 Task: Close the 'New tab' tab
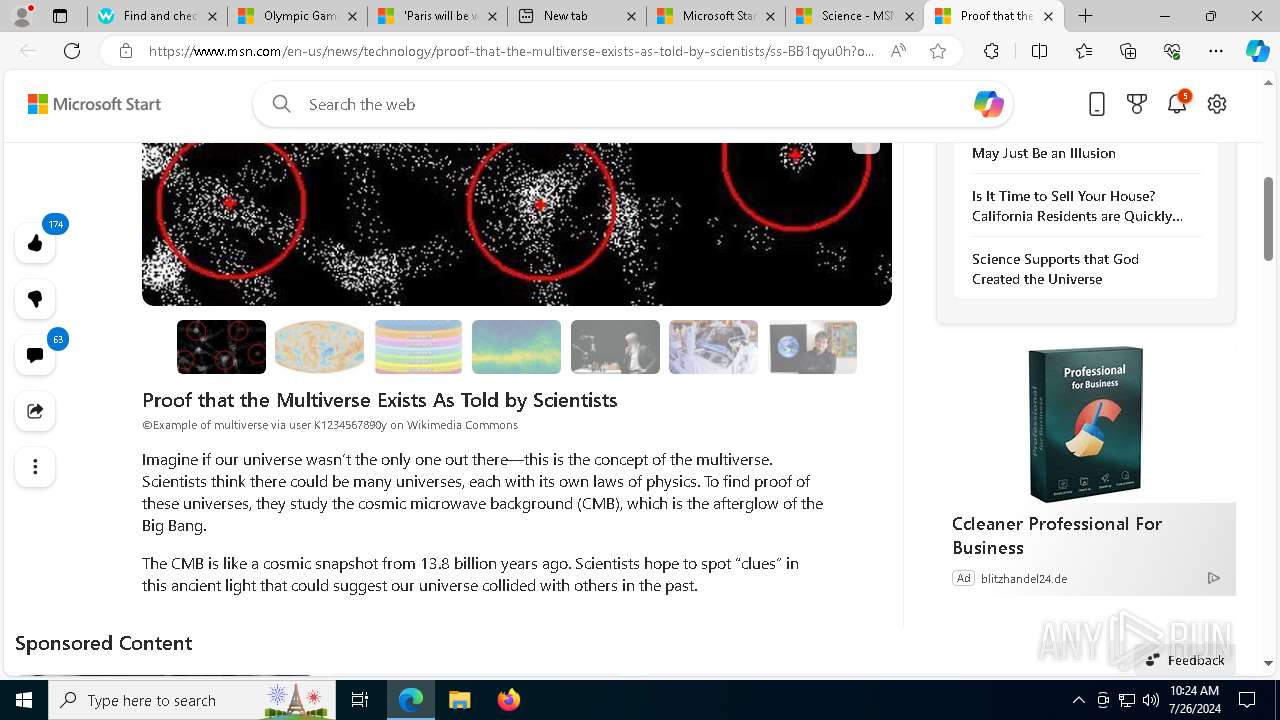click(x=630, y=16)
